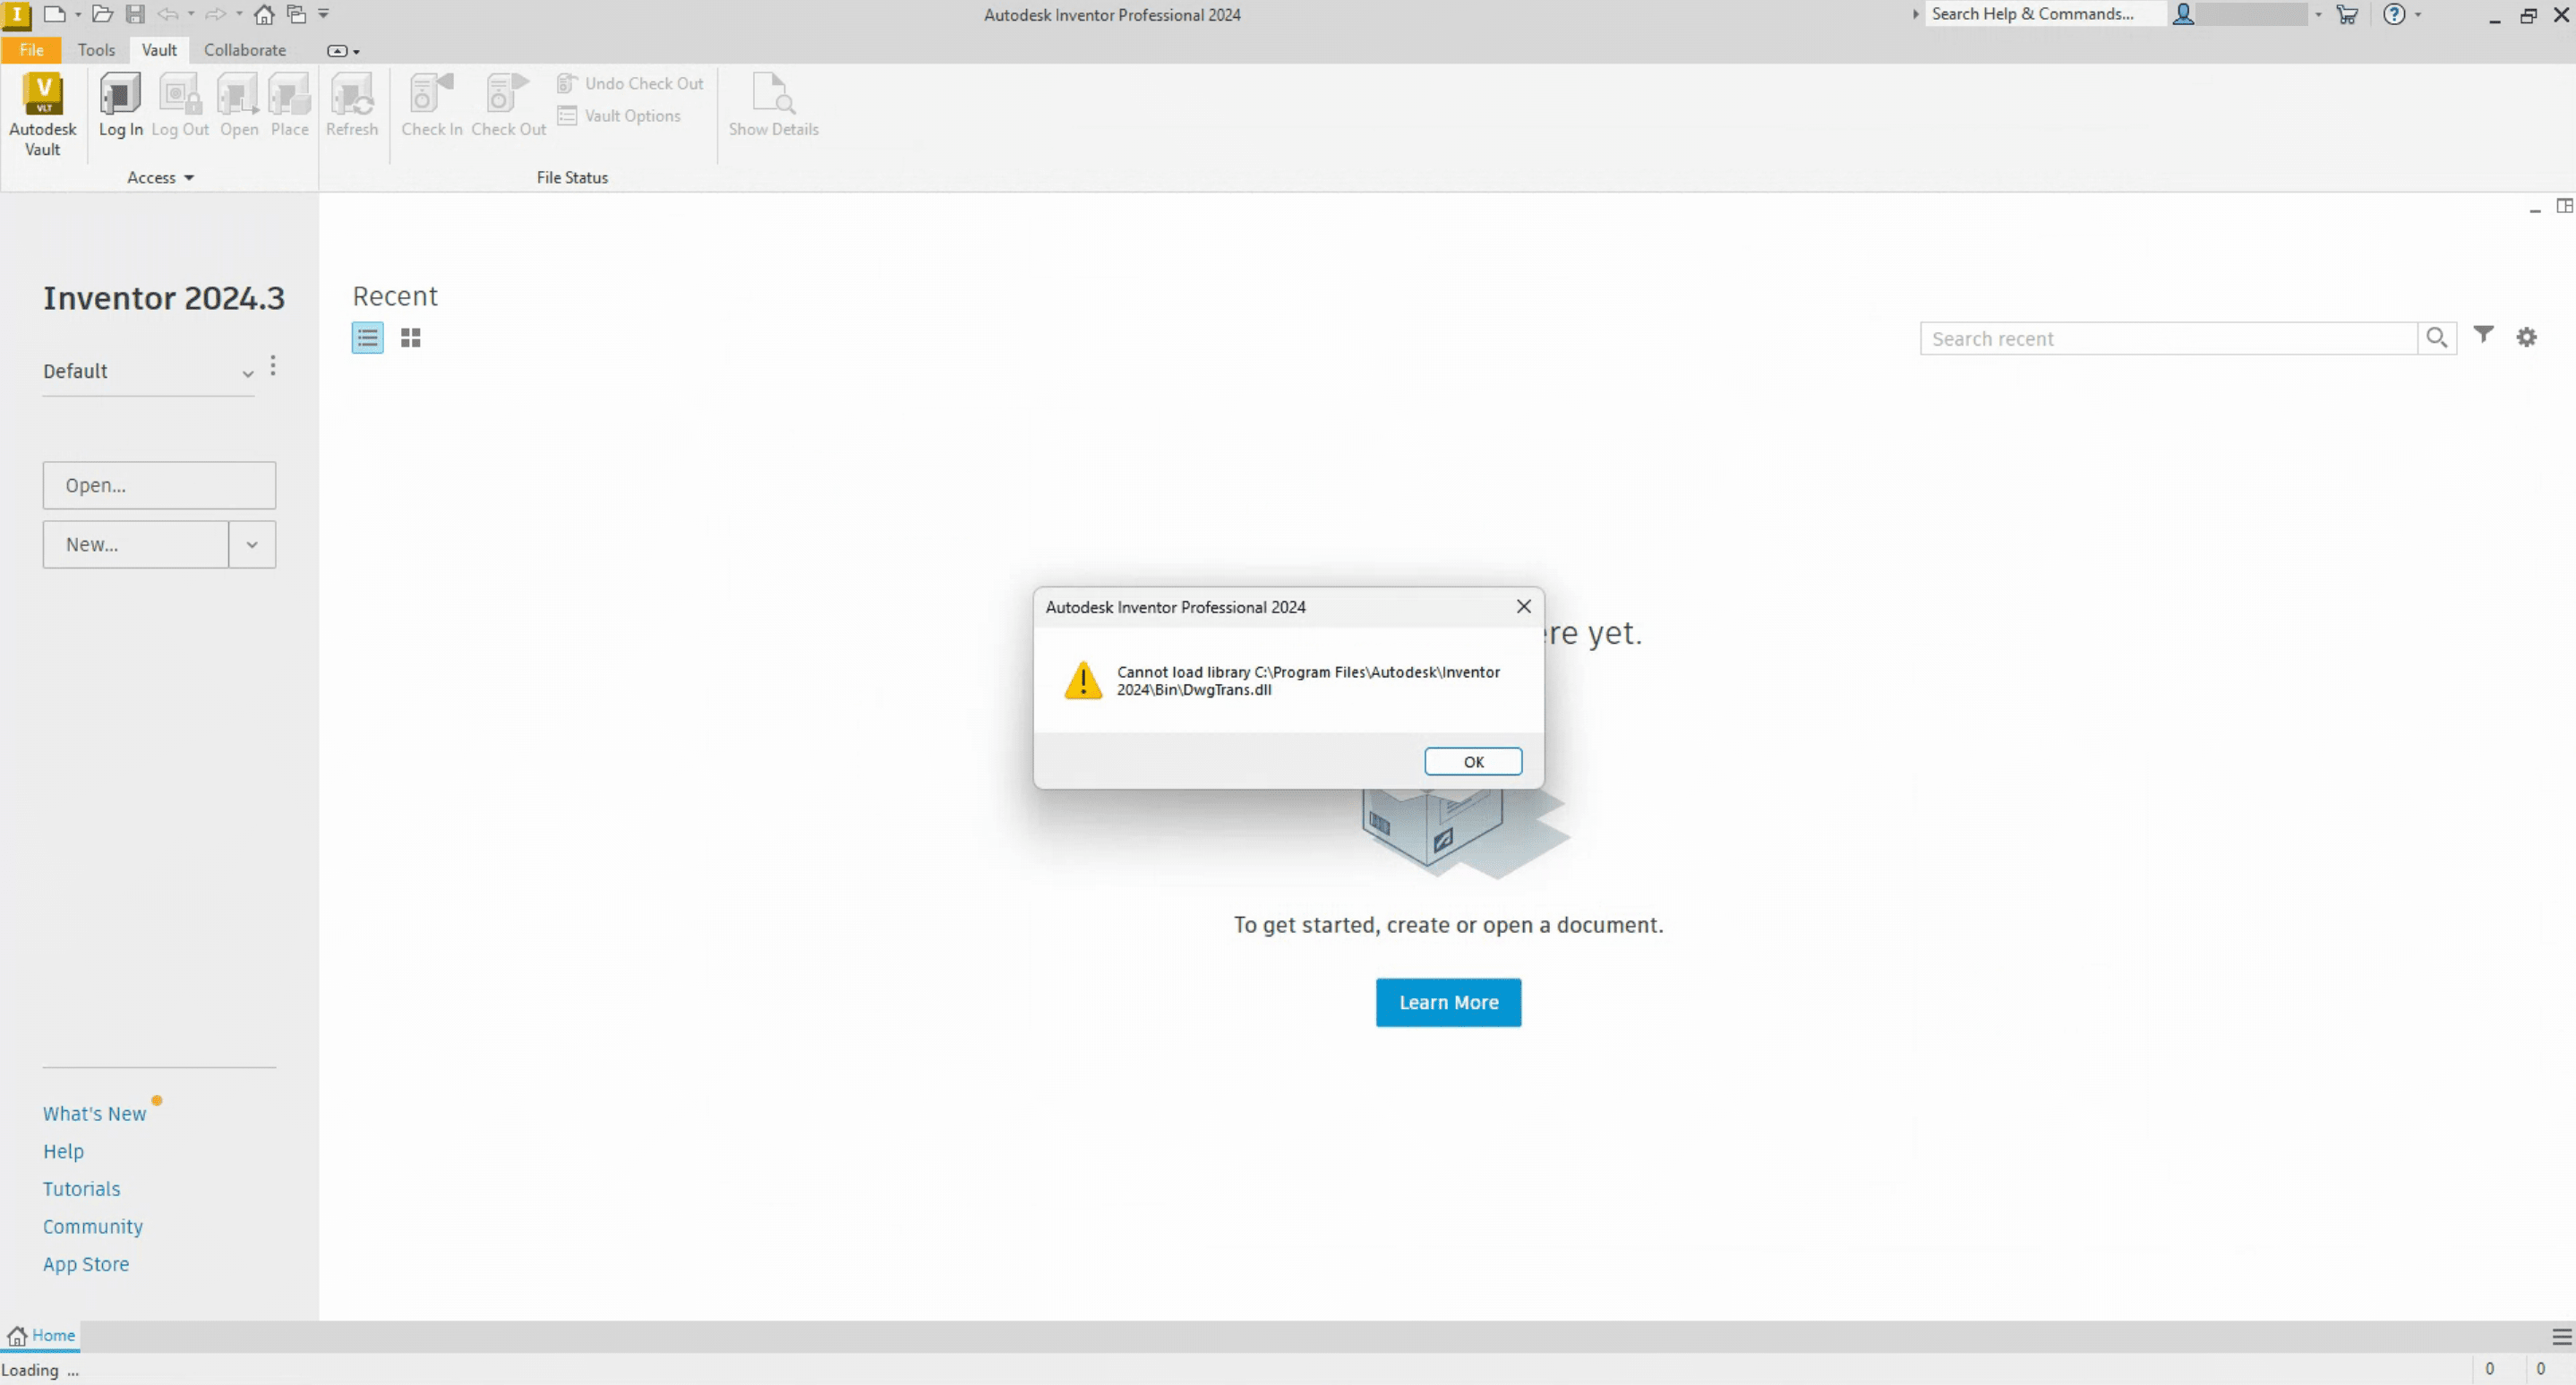Click the panel layout icon at top right of home view
Image resolution: width=2576 pixels, height=1385 pixels.
coord(2564,206)
